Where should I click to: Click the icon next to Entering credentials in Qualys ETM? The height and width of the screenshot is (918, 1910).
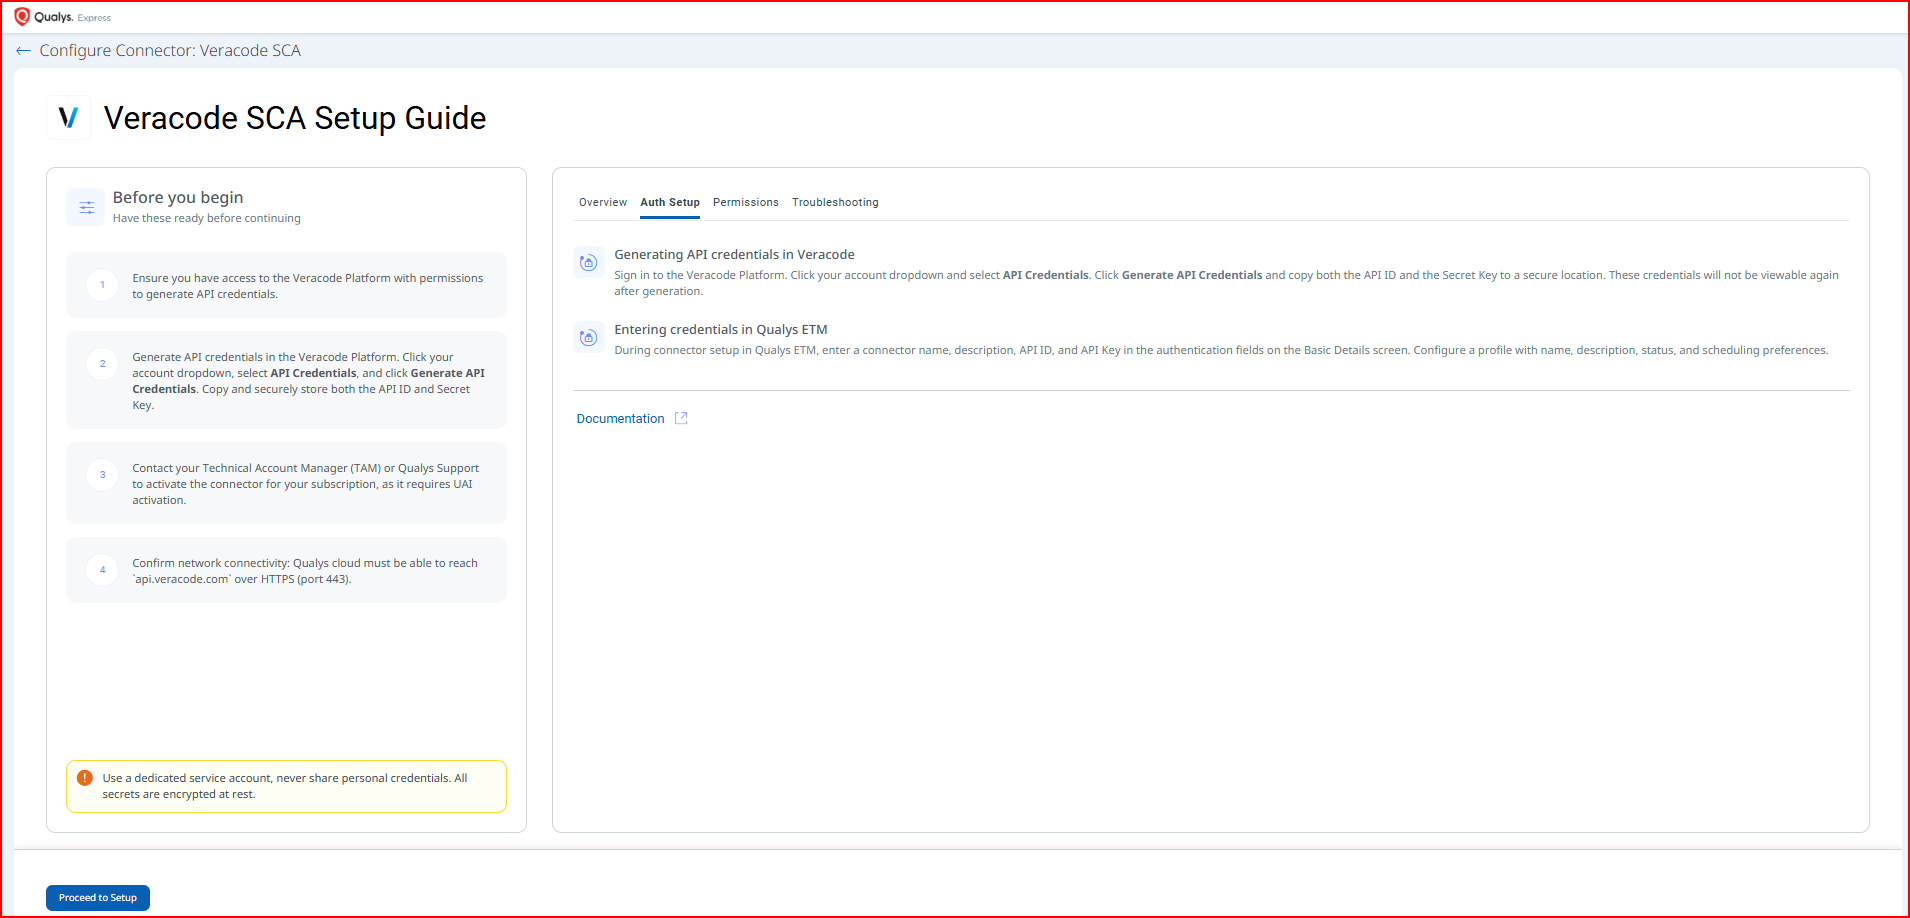click(x=589, y=338)
